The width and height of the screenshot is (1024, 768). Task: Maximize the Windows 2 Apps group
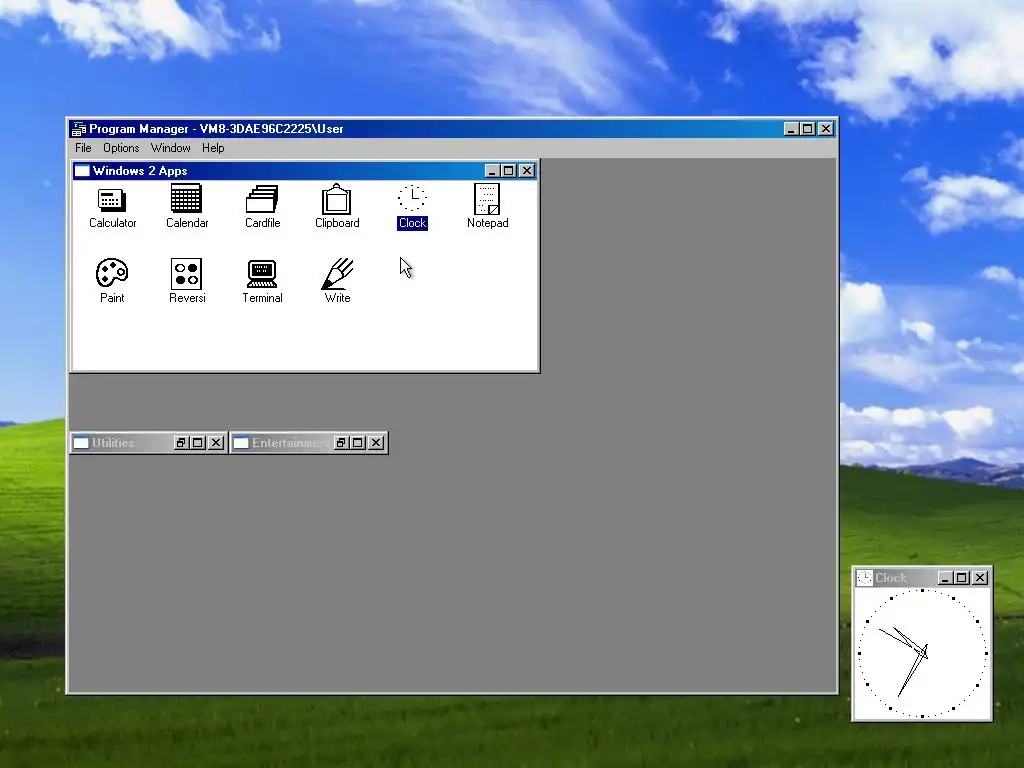(509, 171)
